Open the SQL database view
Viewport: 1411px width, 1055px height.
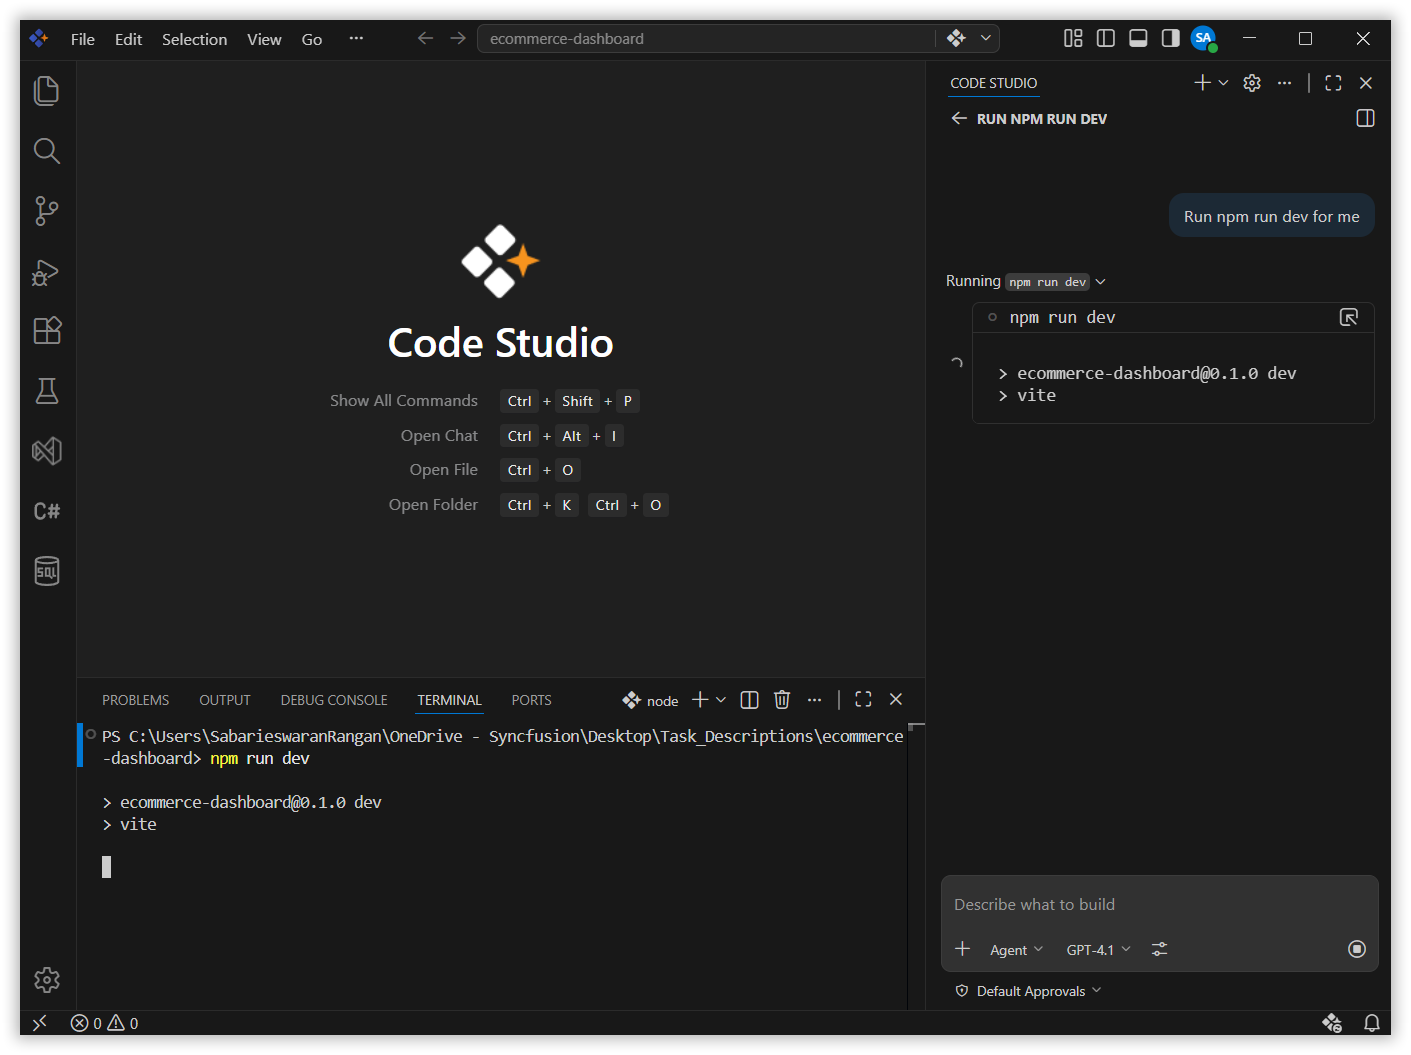[47, 571]
